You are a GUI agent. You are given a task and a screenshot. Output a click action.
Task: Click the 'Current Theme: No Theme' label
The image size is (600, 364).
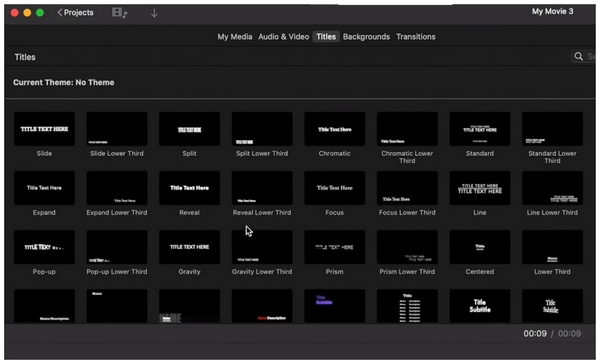pyautogui.click(x=64, y=82)
